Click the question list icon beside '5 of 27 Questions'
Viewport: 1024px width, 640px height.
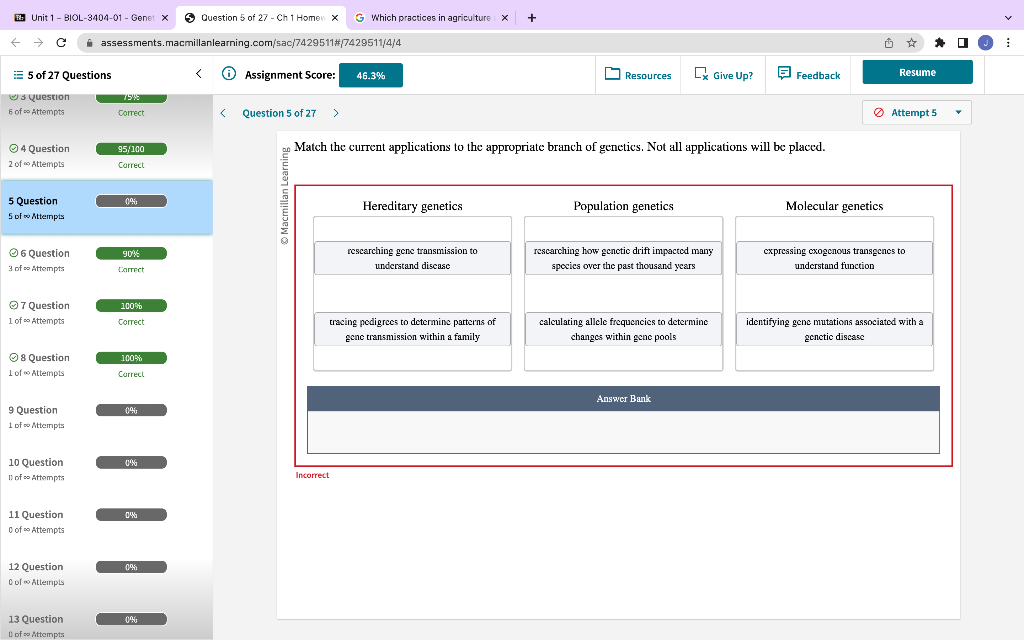click(18, 74)
